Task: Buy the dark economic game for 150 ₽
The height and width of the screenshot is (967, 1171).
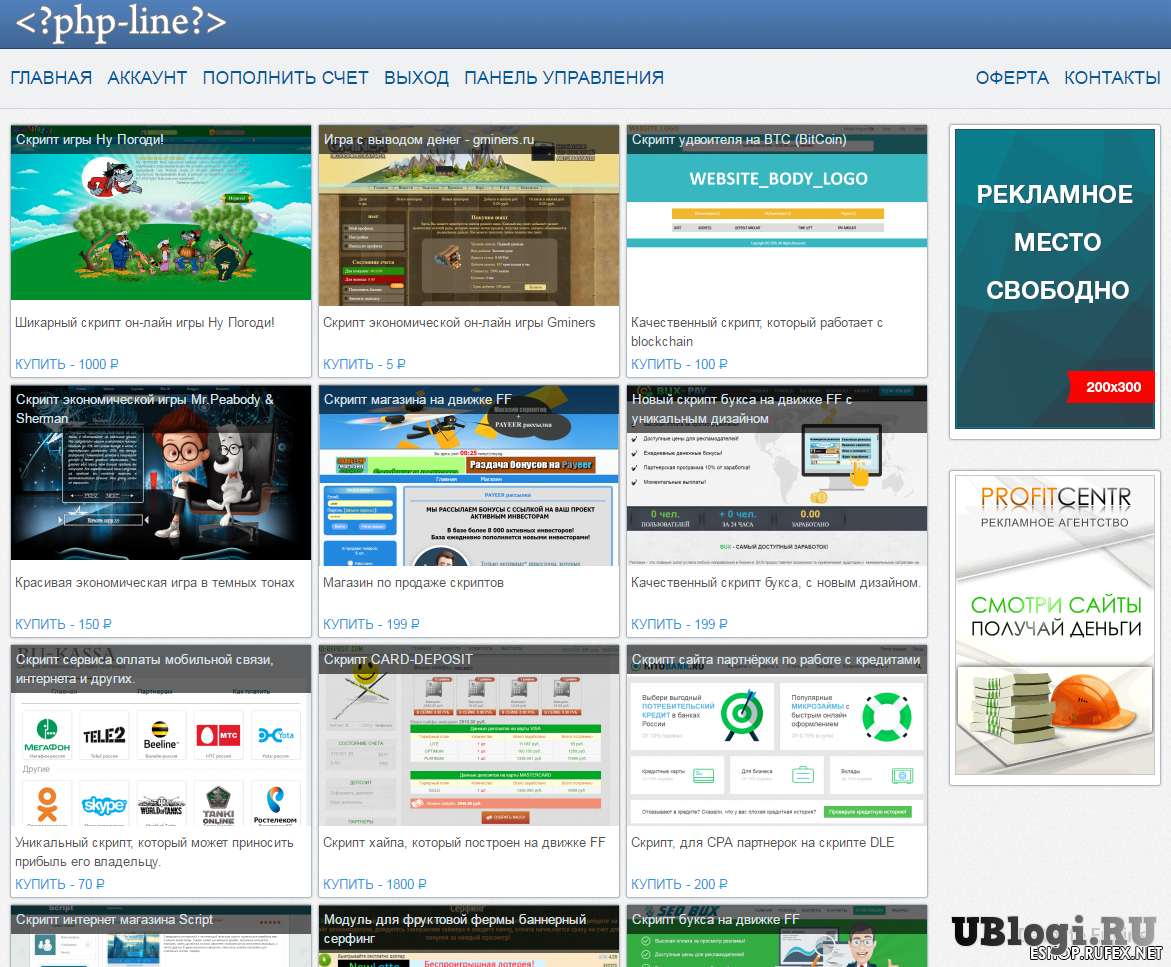Action: point(64,624)
